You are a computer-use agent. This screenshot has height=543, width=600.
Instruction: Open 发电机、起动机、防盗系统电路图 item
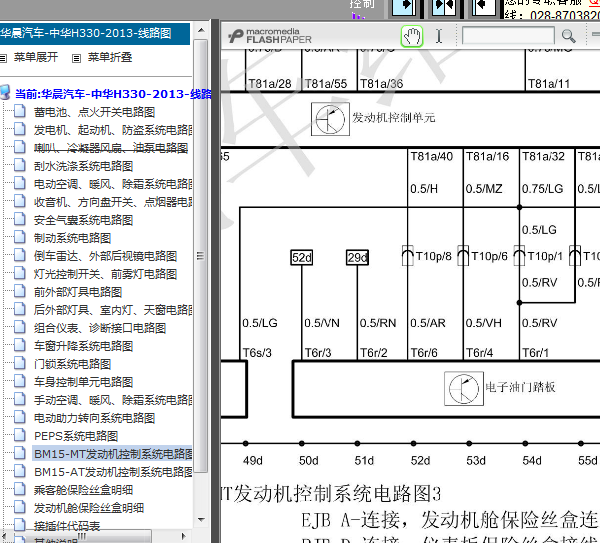(x=113, y=130)
